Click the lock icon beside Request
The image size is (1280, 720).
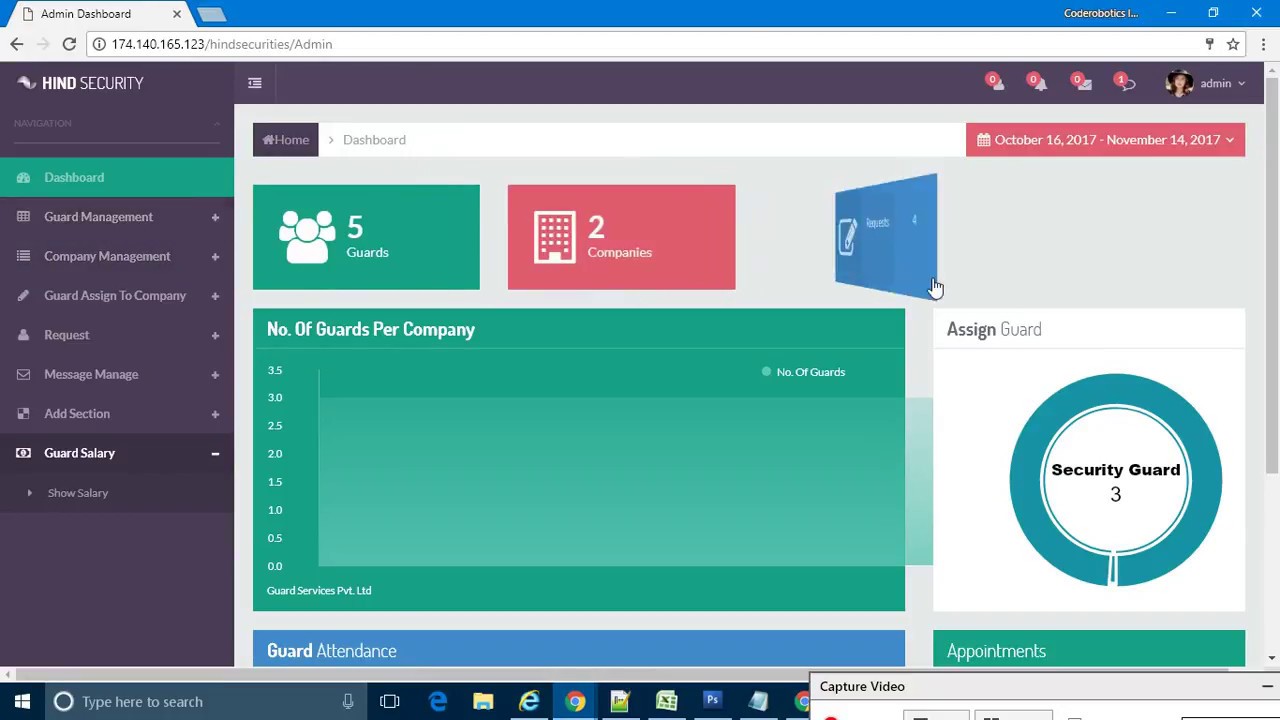pyautogui.click(x=23, y=335)
